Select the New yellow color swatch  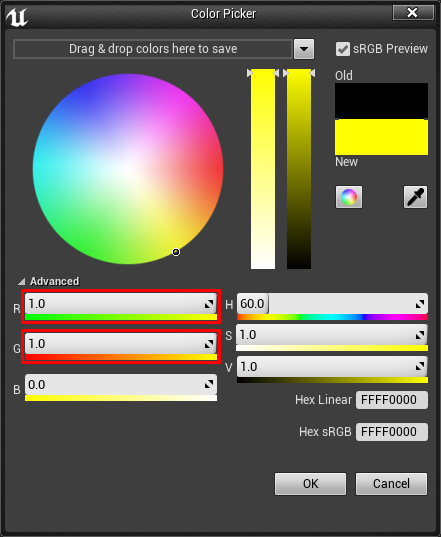pos(381,137)
